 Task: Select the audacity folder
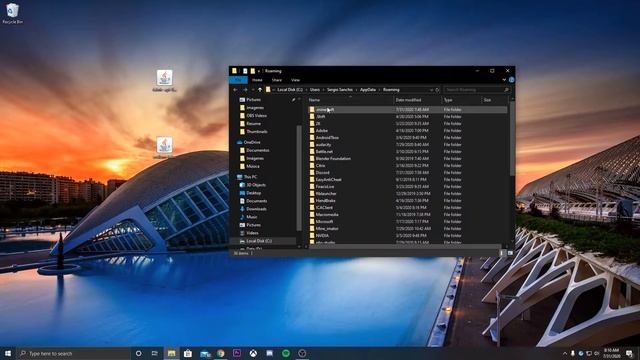pyautogui.click(x=324, y=144)
